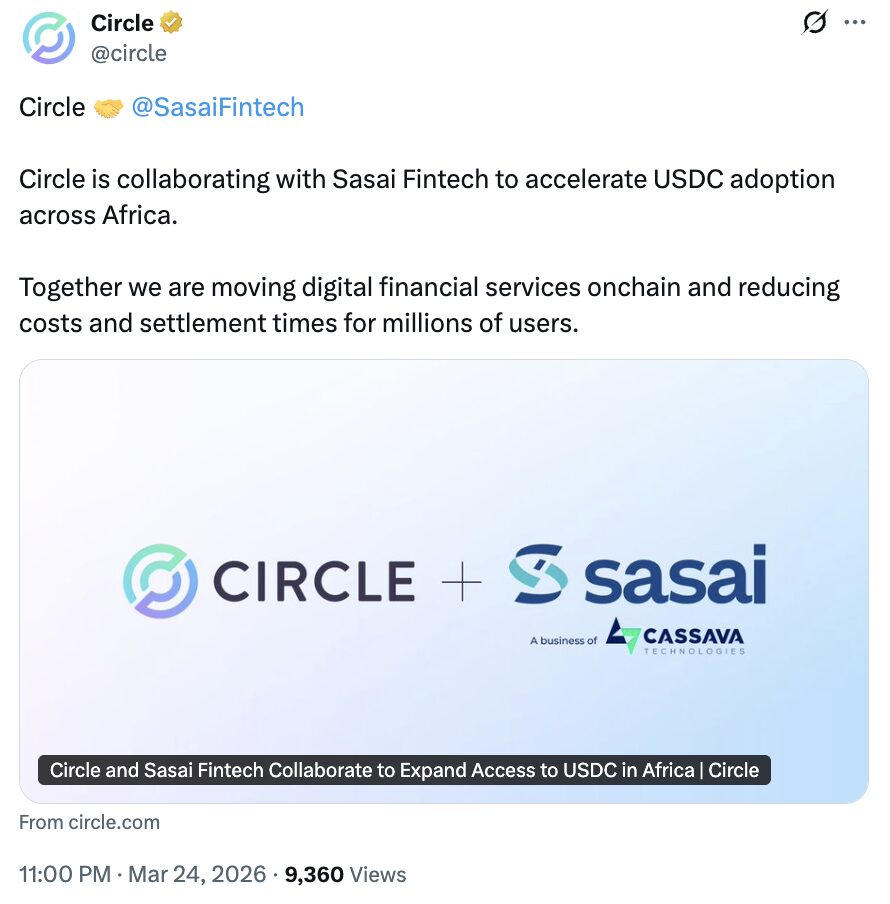Click the Circle display name
Viewport: 890px width, 904px height.
[121, 22]
